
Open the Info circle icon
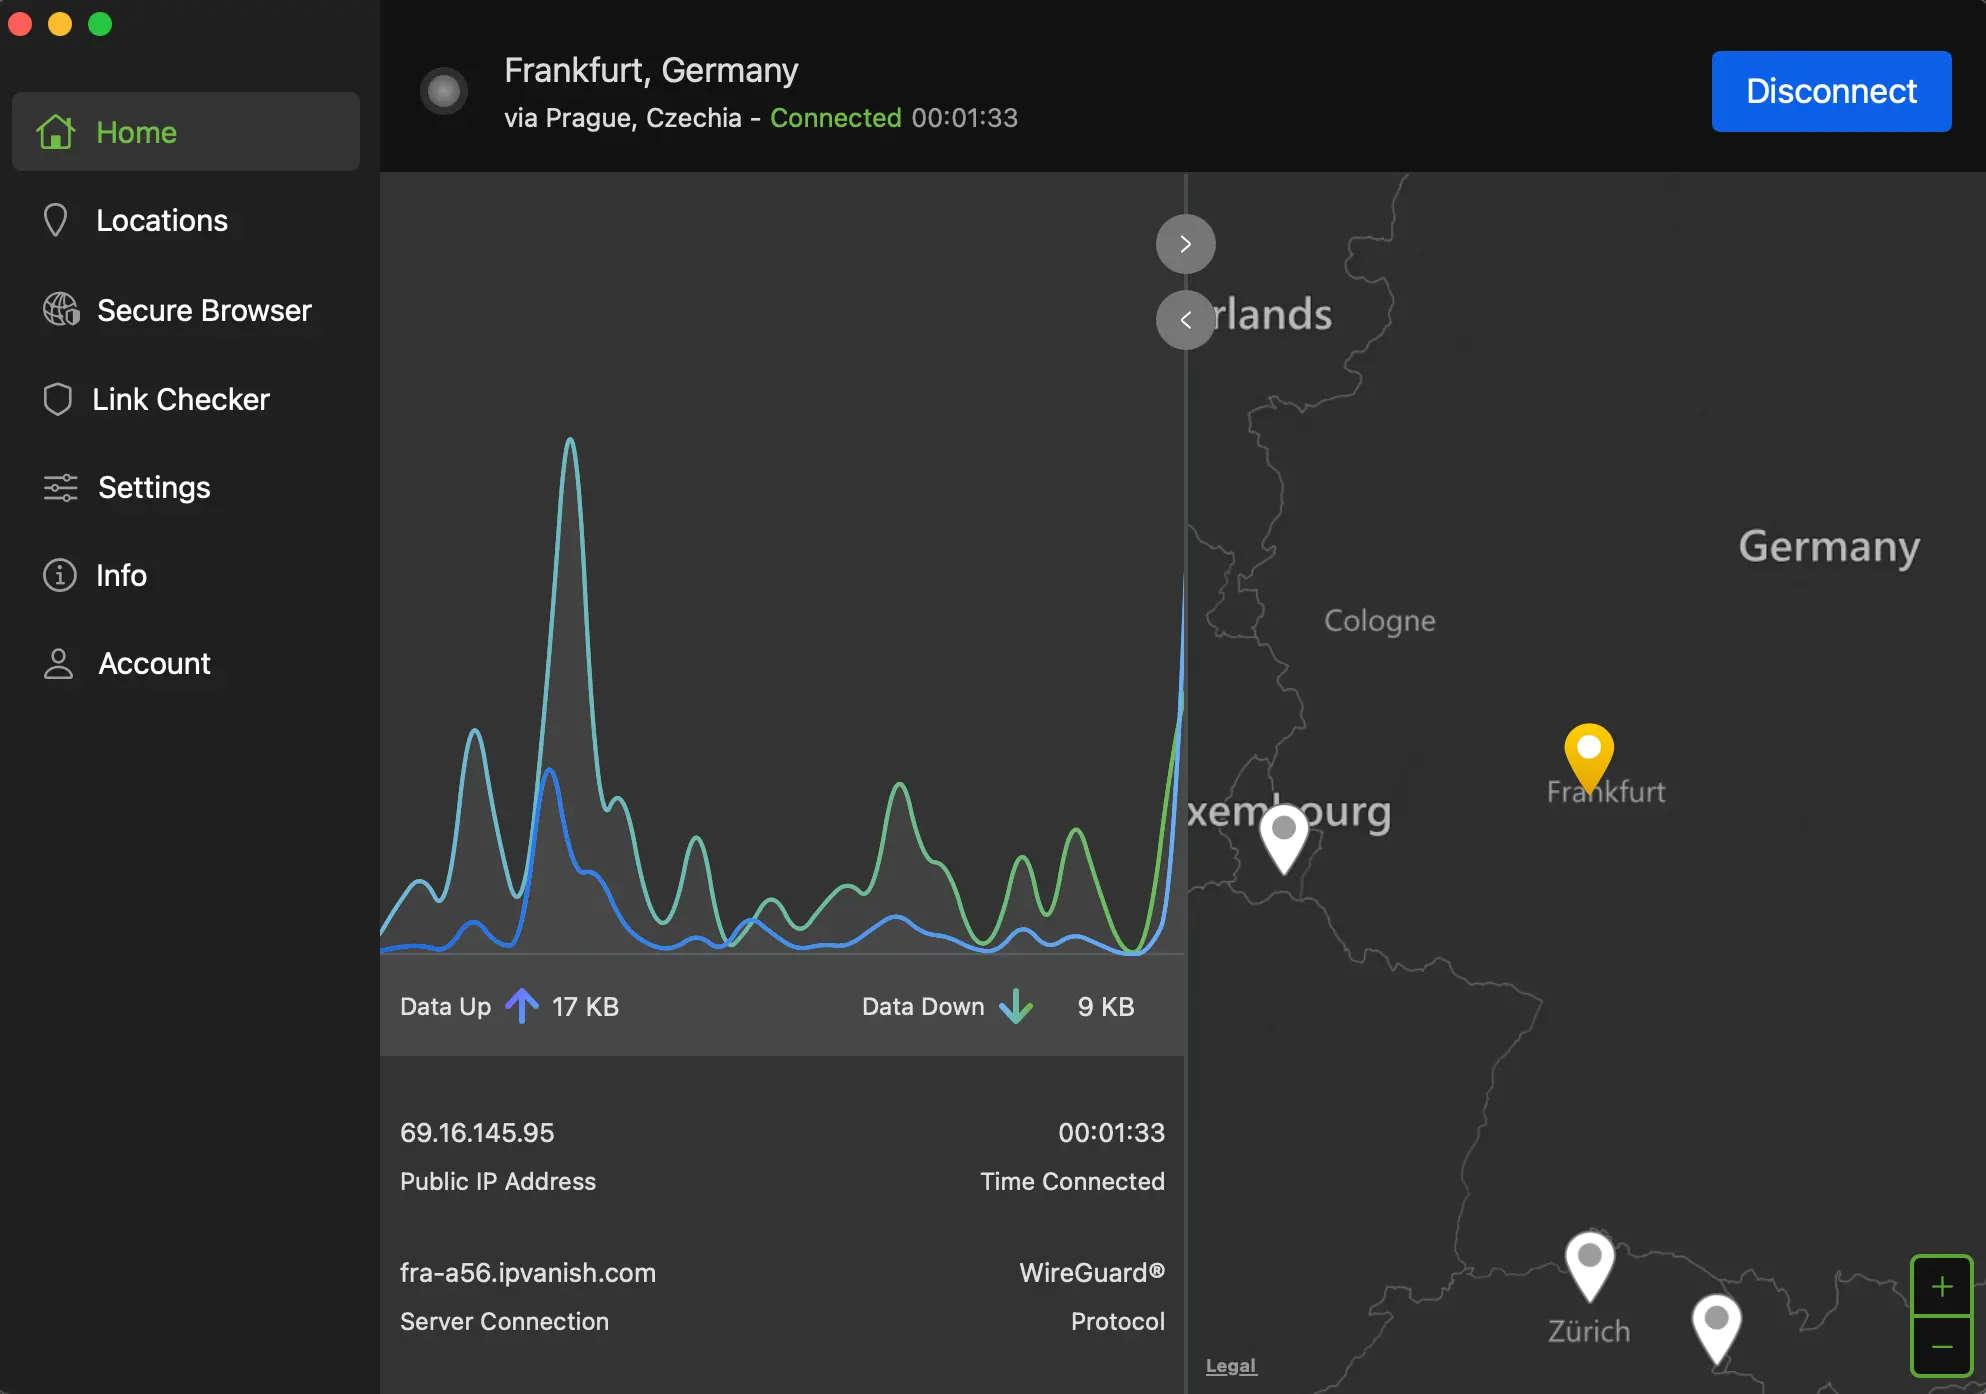[58, 575]
